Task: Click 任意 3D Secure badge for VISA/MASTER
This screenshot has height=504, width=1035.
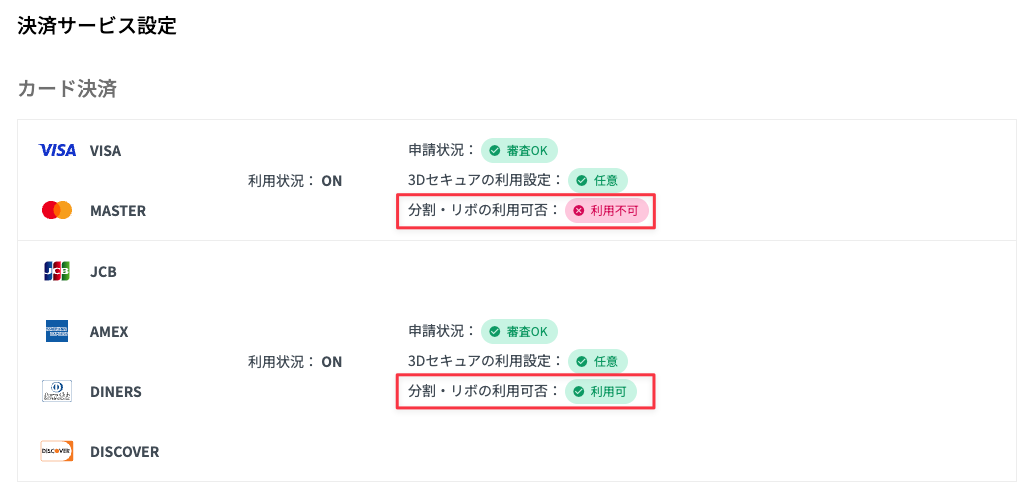Action: point(598,181)
